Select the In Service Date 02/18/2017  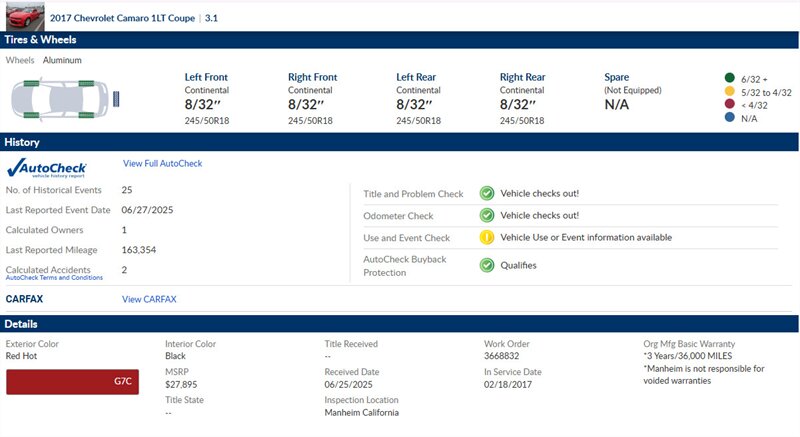[508, 384]
